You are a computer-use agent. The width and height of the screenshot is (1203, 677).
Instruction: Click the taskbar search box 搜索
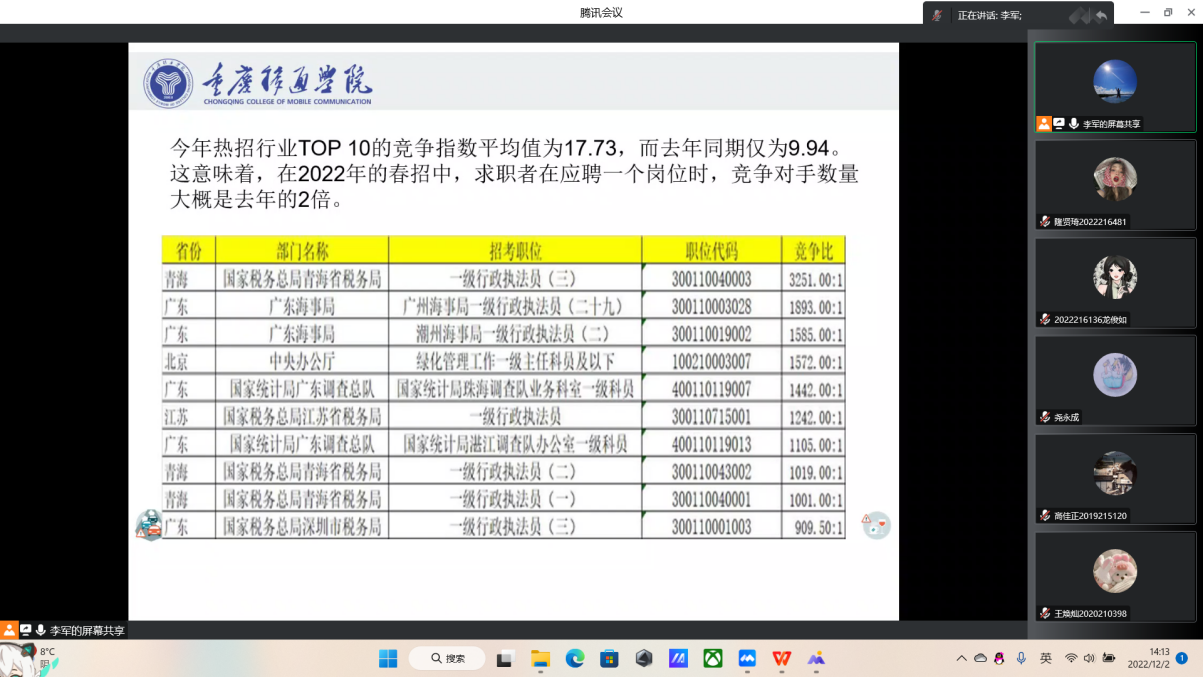(x=447, y=658)
